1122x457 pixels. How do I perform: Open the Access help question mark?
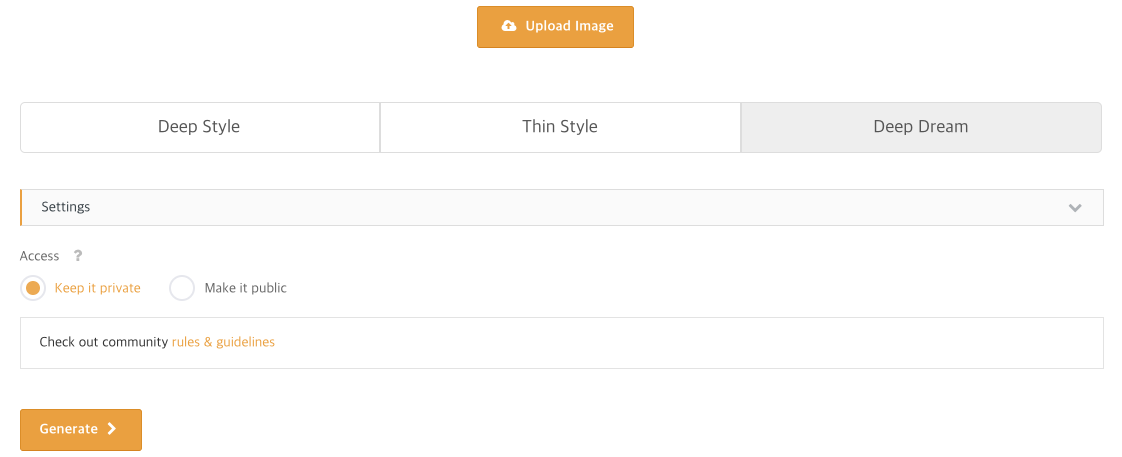coord(78,255)
